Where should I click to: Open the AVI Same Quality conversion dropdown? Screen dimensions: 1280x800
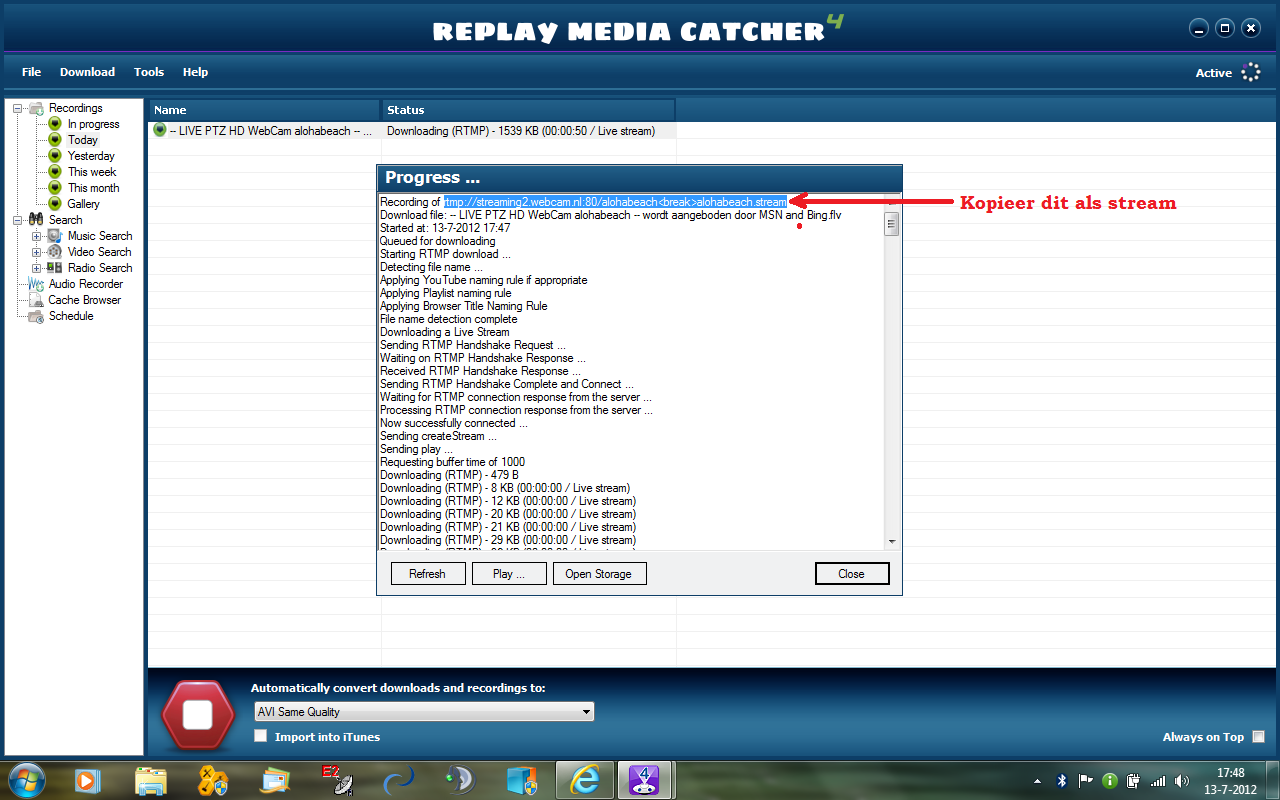point(424,712)
